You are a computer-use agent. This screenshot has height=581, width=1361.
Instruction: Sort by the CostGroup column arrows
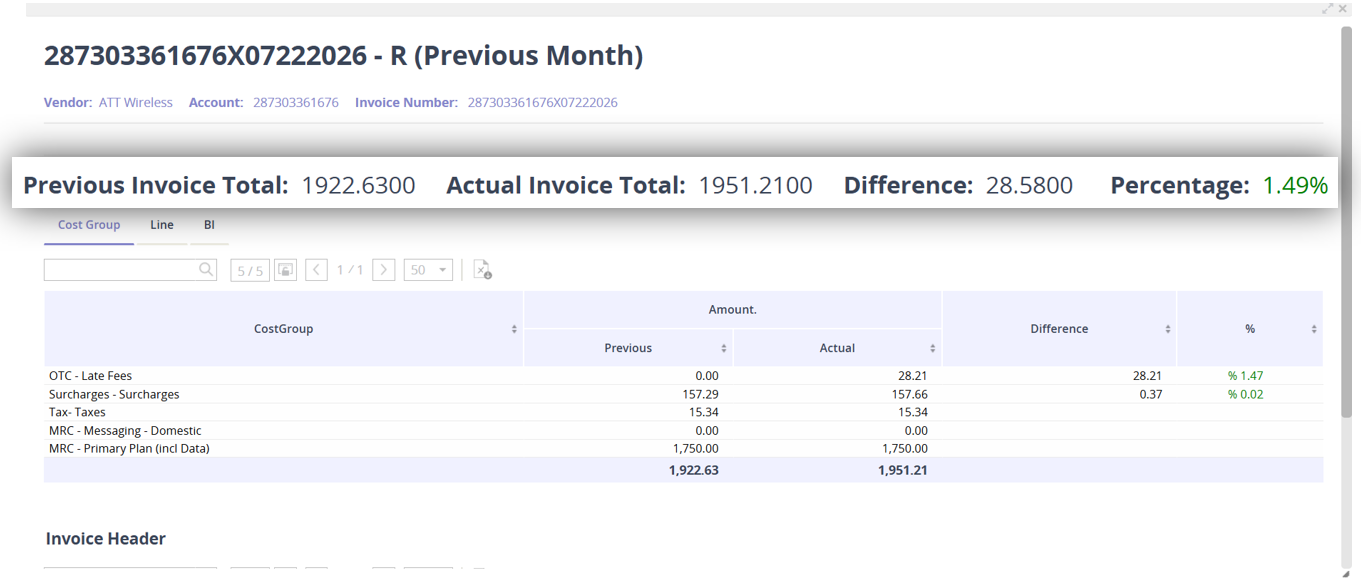(x=514, y=329)
